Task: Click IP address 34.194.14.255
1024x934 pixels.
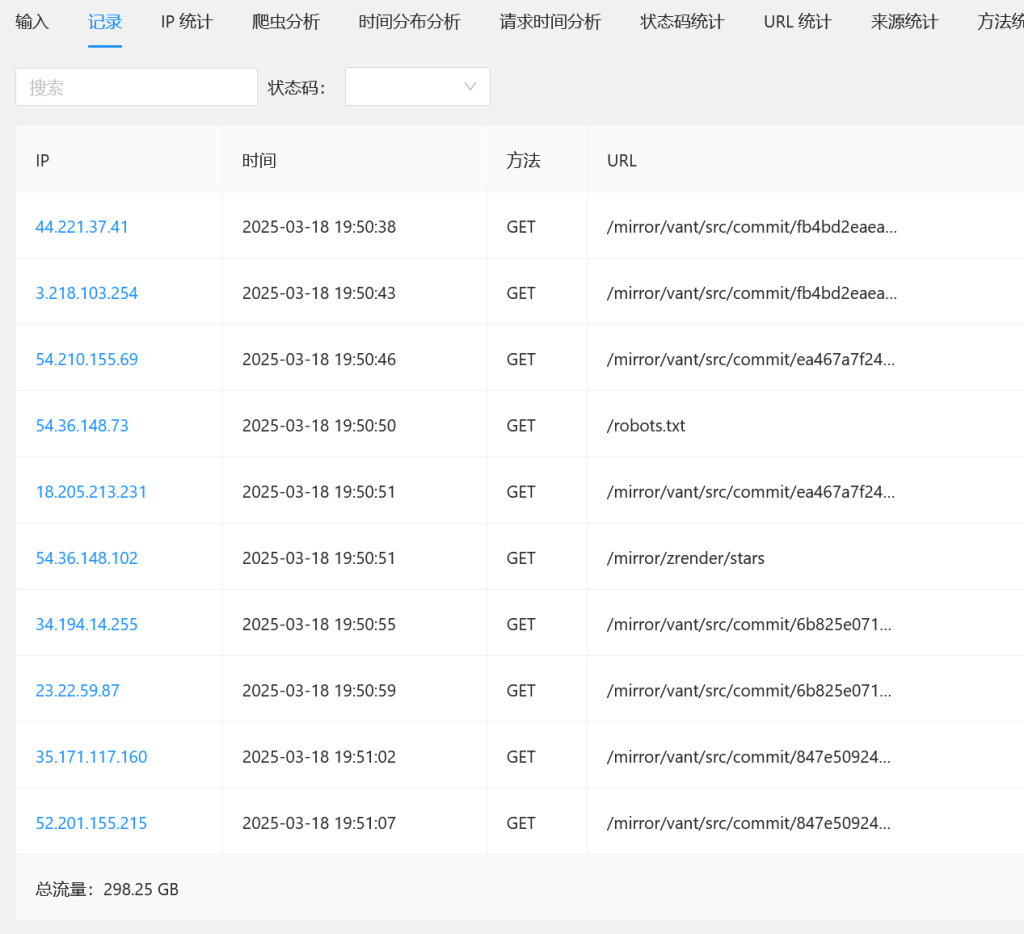Action: tap(87, 624)
